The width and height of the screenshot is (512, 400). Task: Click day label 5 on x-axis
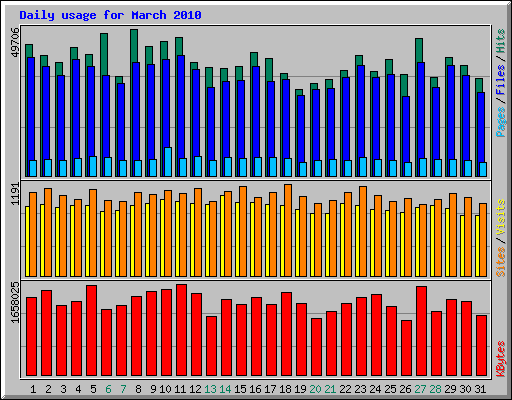point(93,389)
